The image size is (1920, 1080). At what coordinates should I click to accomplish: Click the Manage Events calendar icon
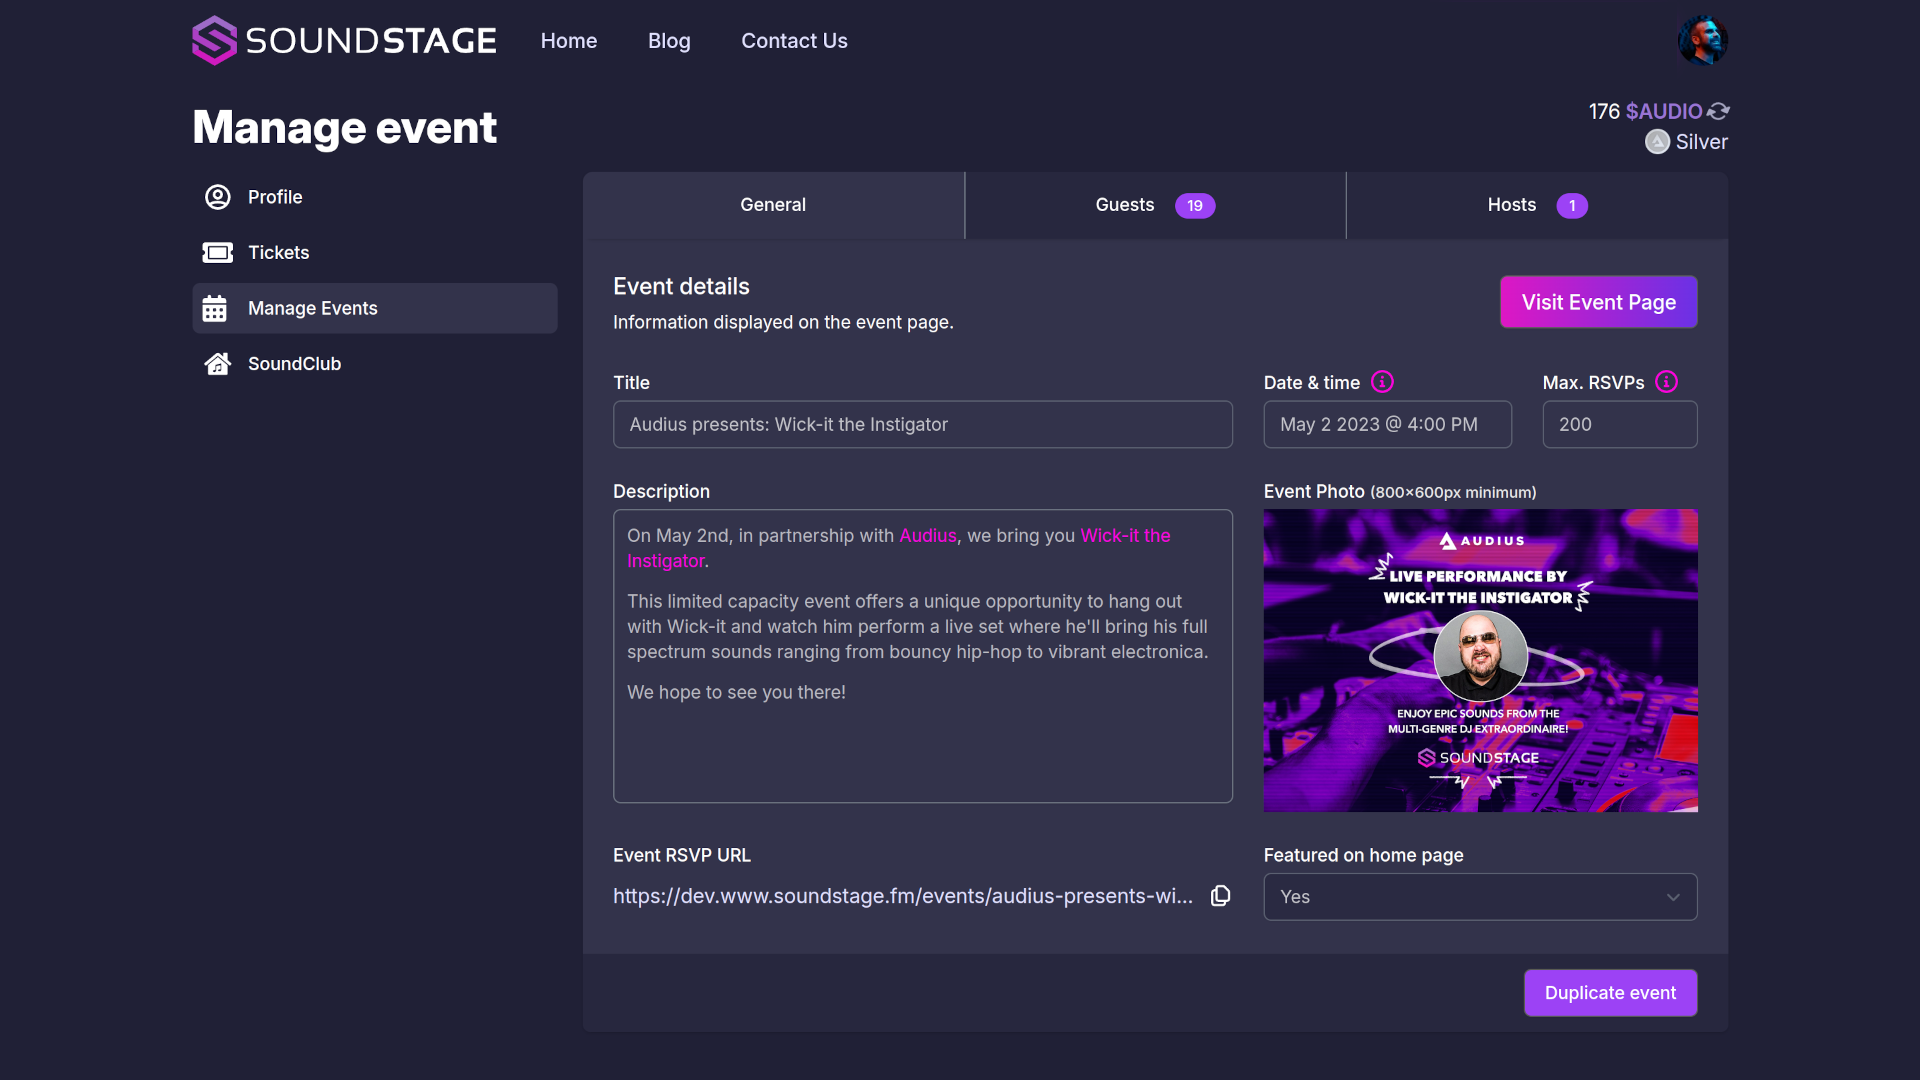(214, 308)
